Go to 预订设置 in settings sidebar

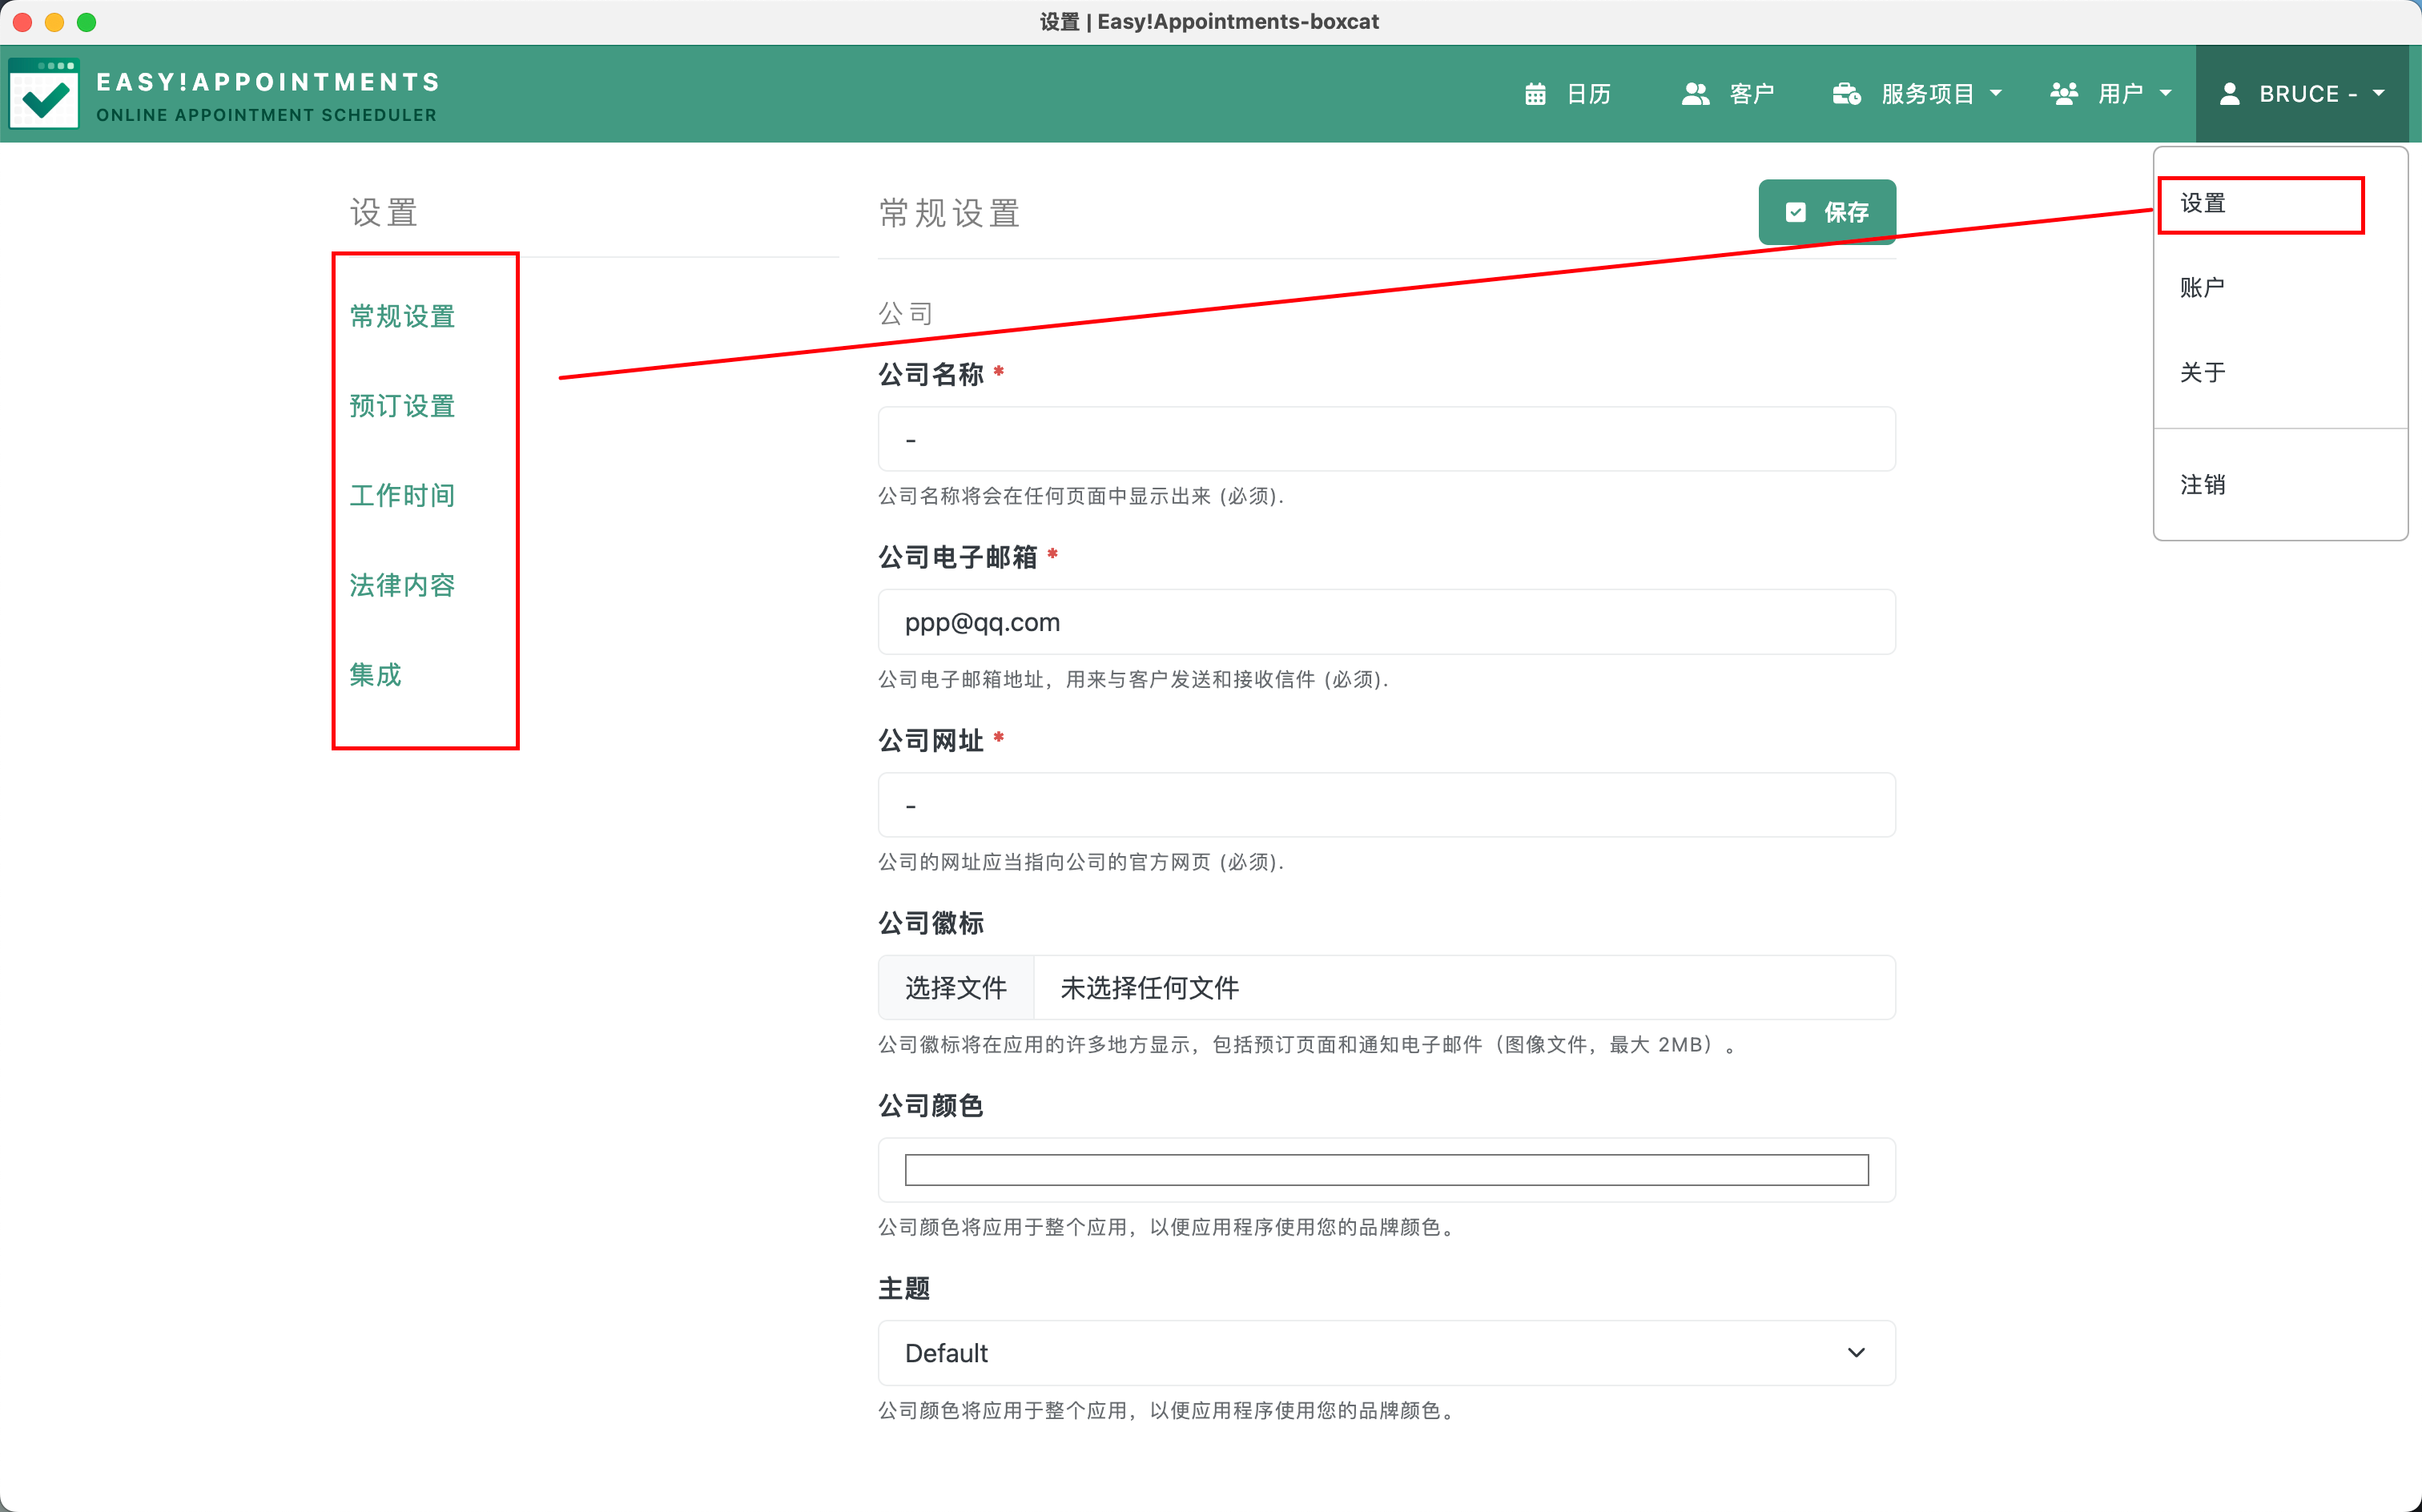(x=402, y=406)
